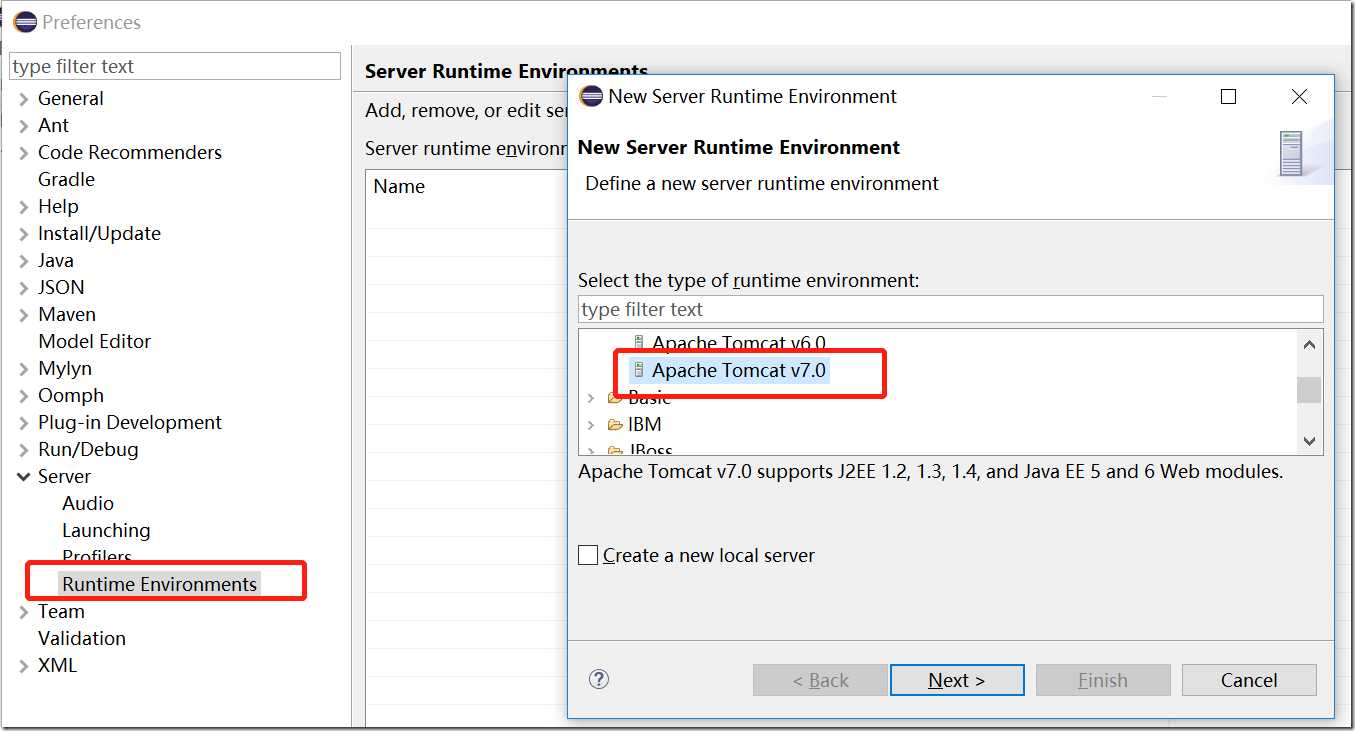Select Runtime Environments under Server
1355x731 pixels.
(x=160, y=584)
